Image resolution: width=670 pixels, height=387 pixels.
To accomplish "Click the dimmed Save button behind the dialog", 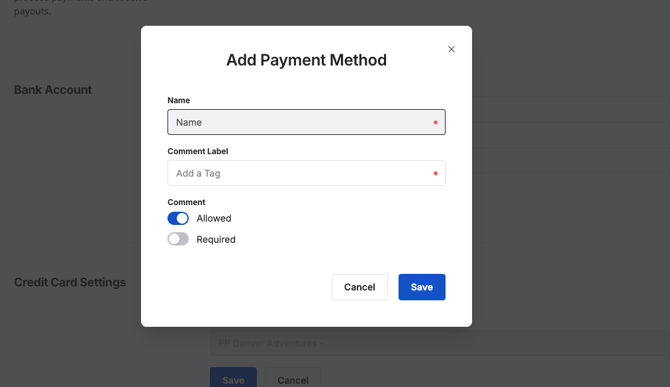I will (233, 378).
